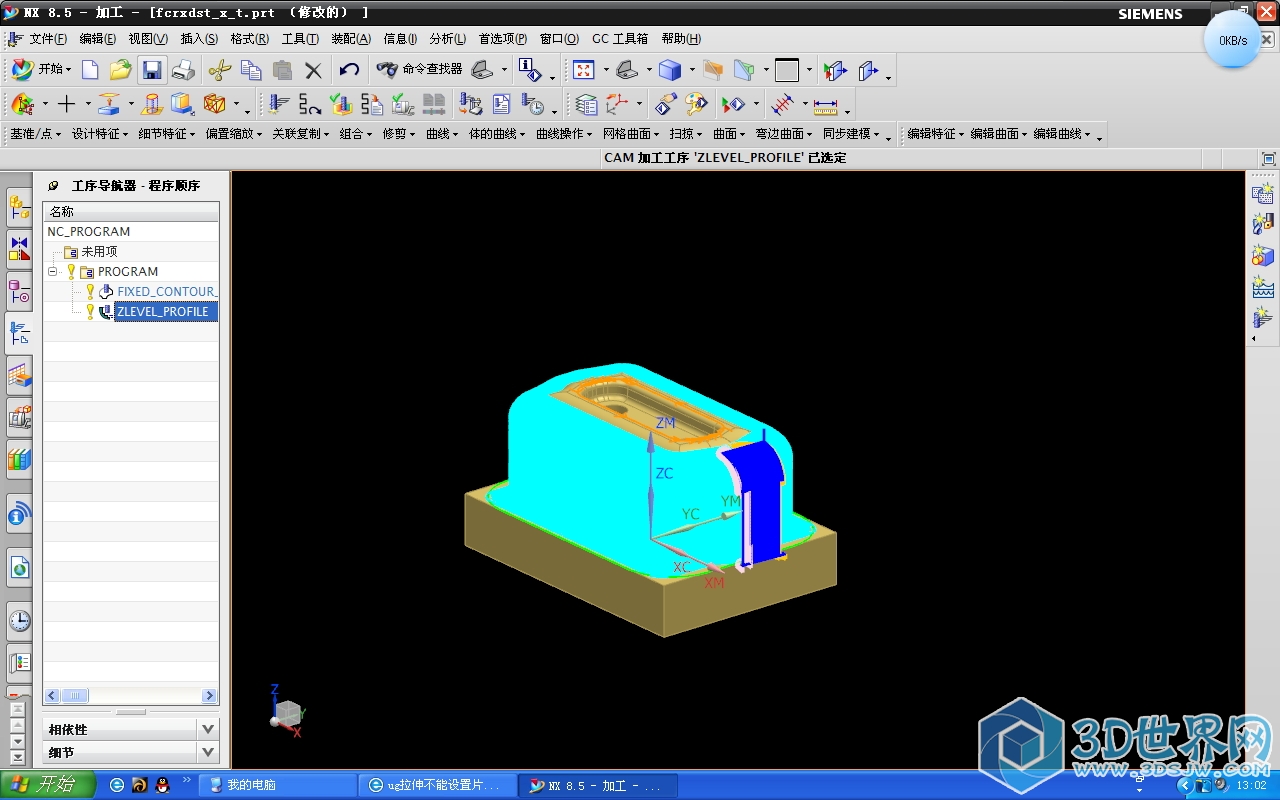Cut with the scissors icon
This screenshot has width=1280, height=800.
(220, 70)
